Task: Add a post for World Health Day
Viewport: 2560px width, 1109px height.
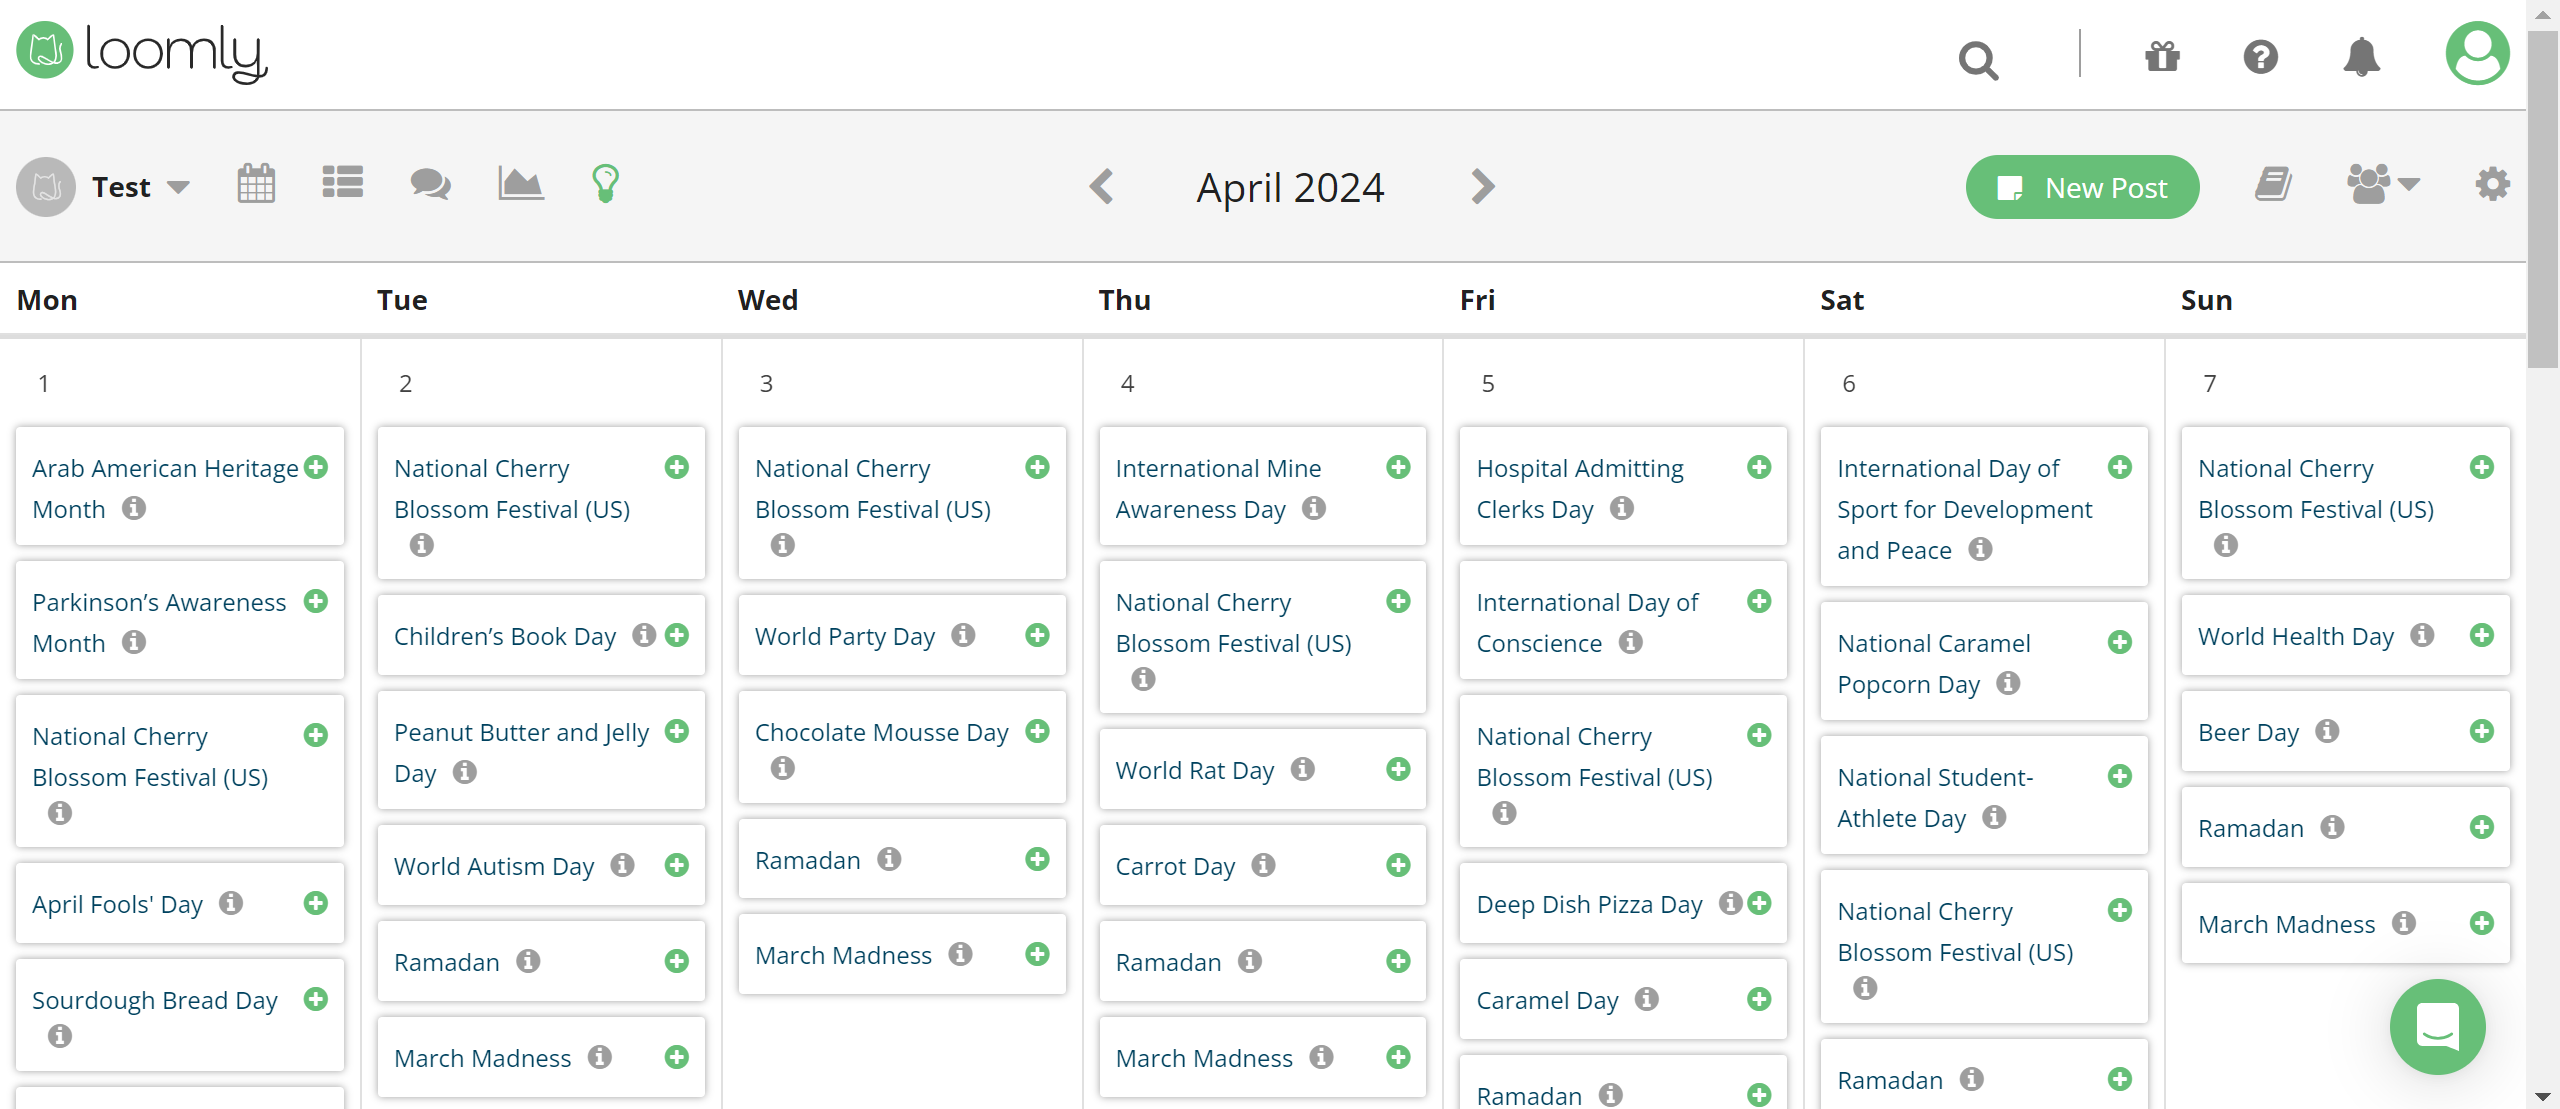Action: [x=2483, y=635]
